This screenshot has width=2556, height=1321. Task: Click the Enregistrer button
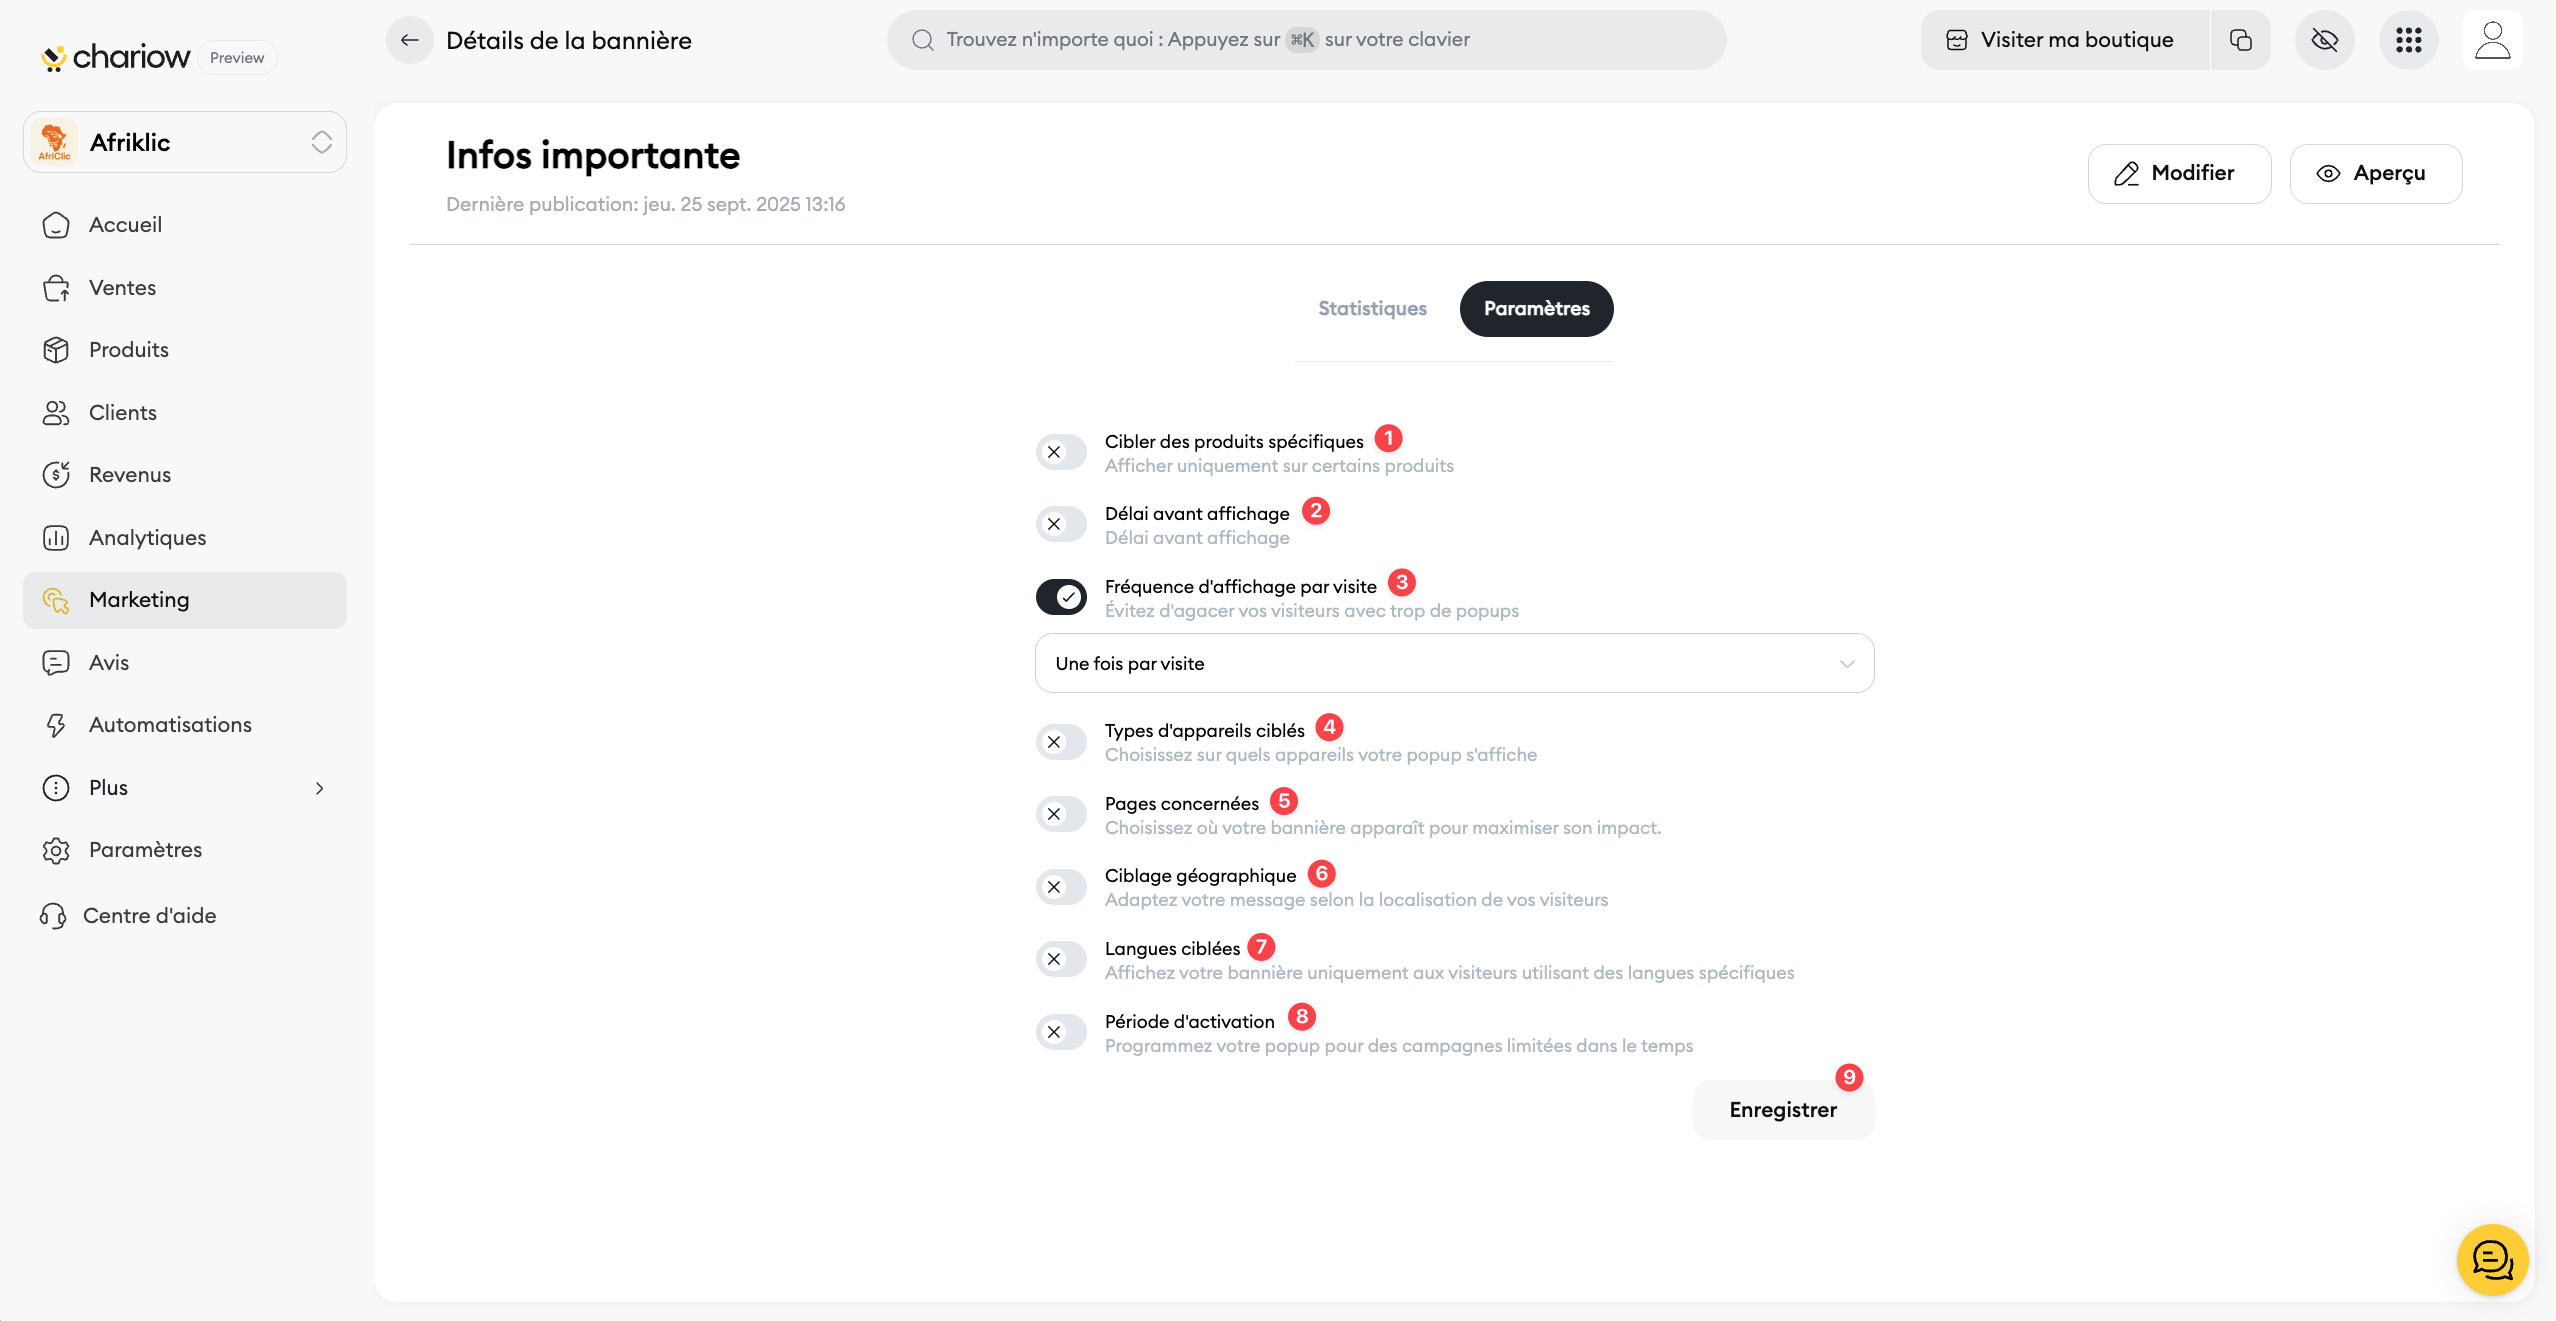click(x=1783, y=1110)
